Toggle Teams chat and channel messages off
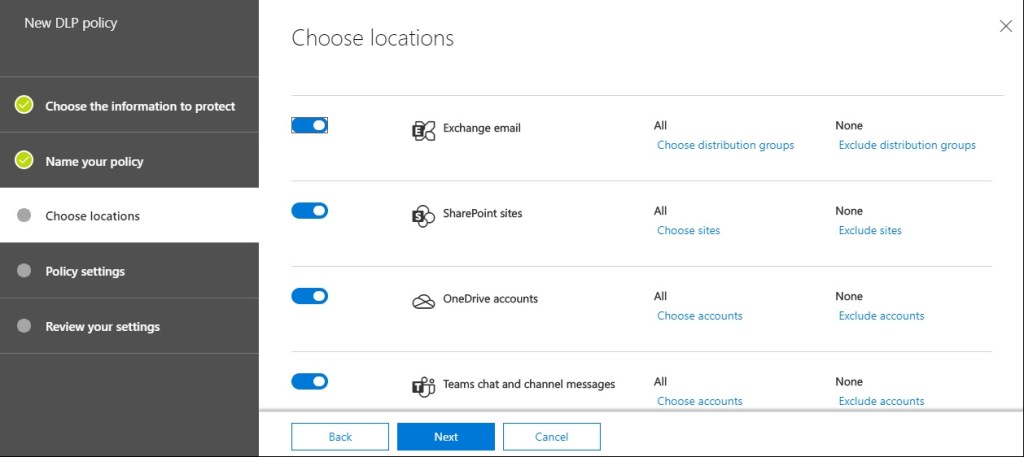This screenshot has height=457, width=1024. point(310,381)
